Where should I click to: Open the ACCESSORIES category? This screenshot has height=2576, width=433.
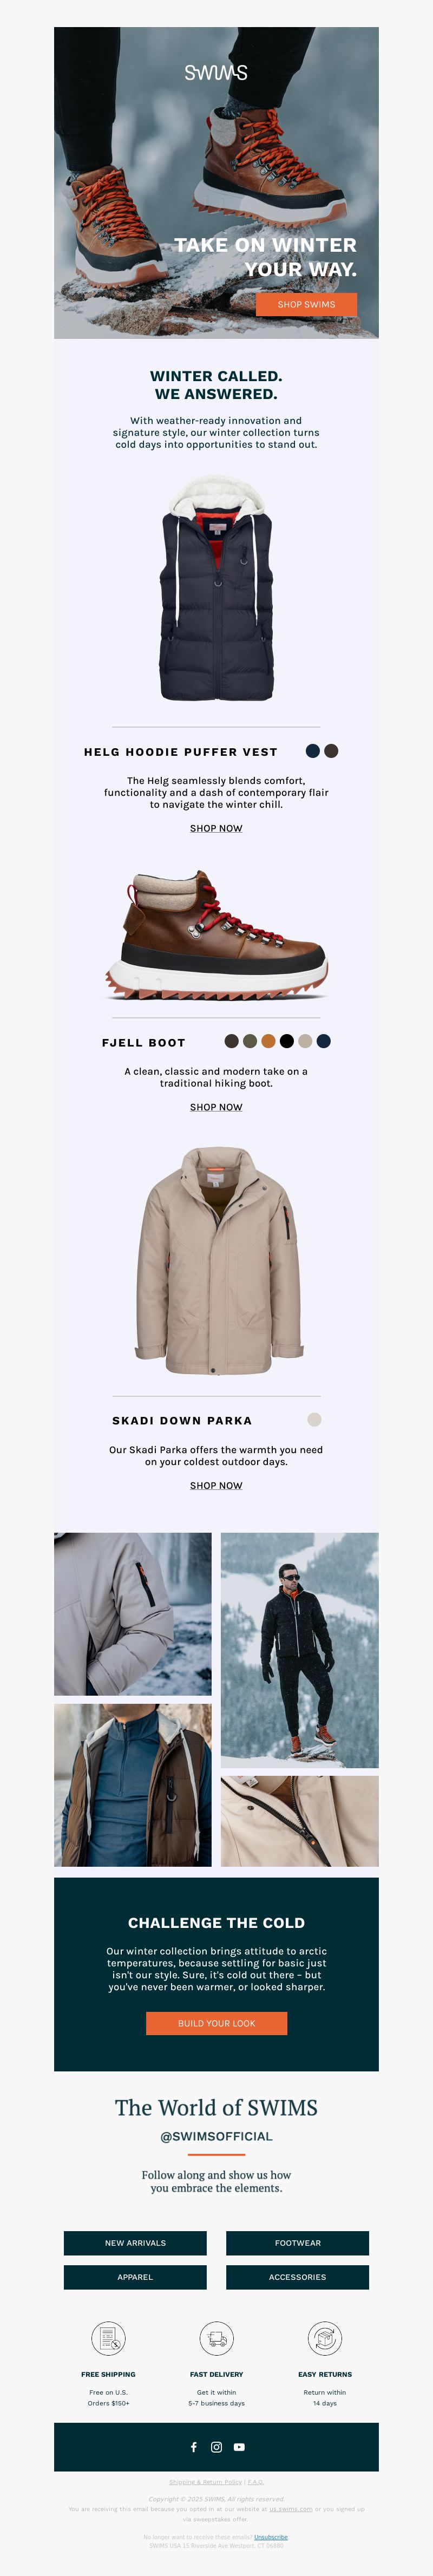[x=297, y=2277]
